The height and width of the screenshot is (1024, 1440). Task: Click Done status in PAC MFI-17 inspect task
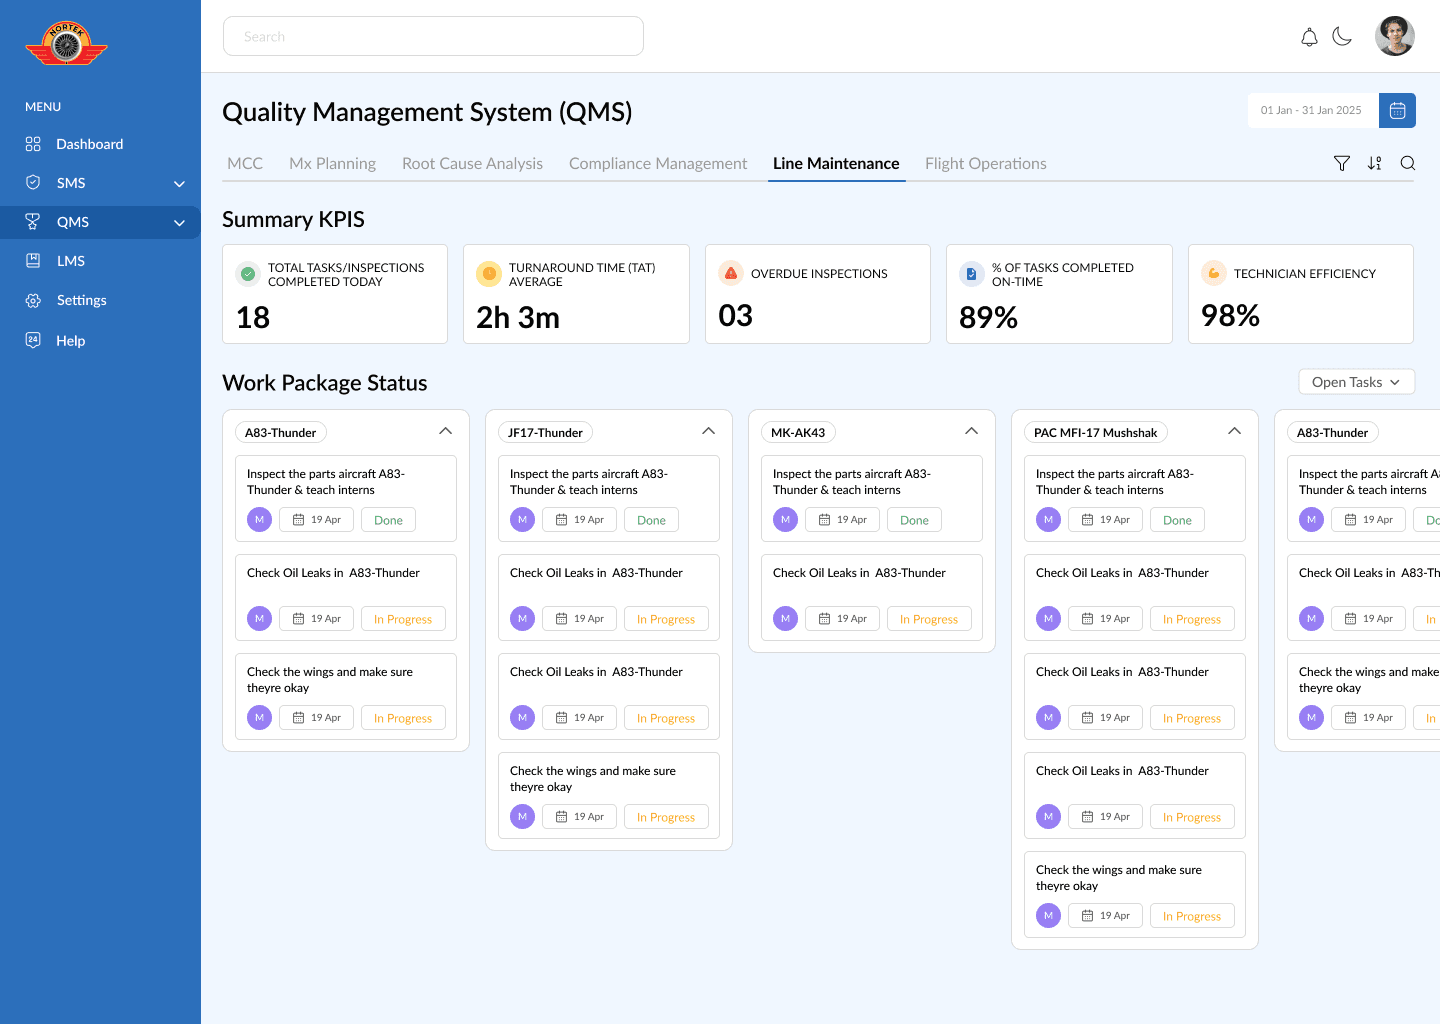1177,520
